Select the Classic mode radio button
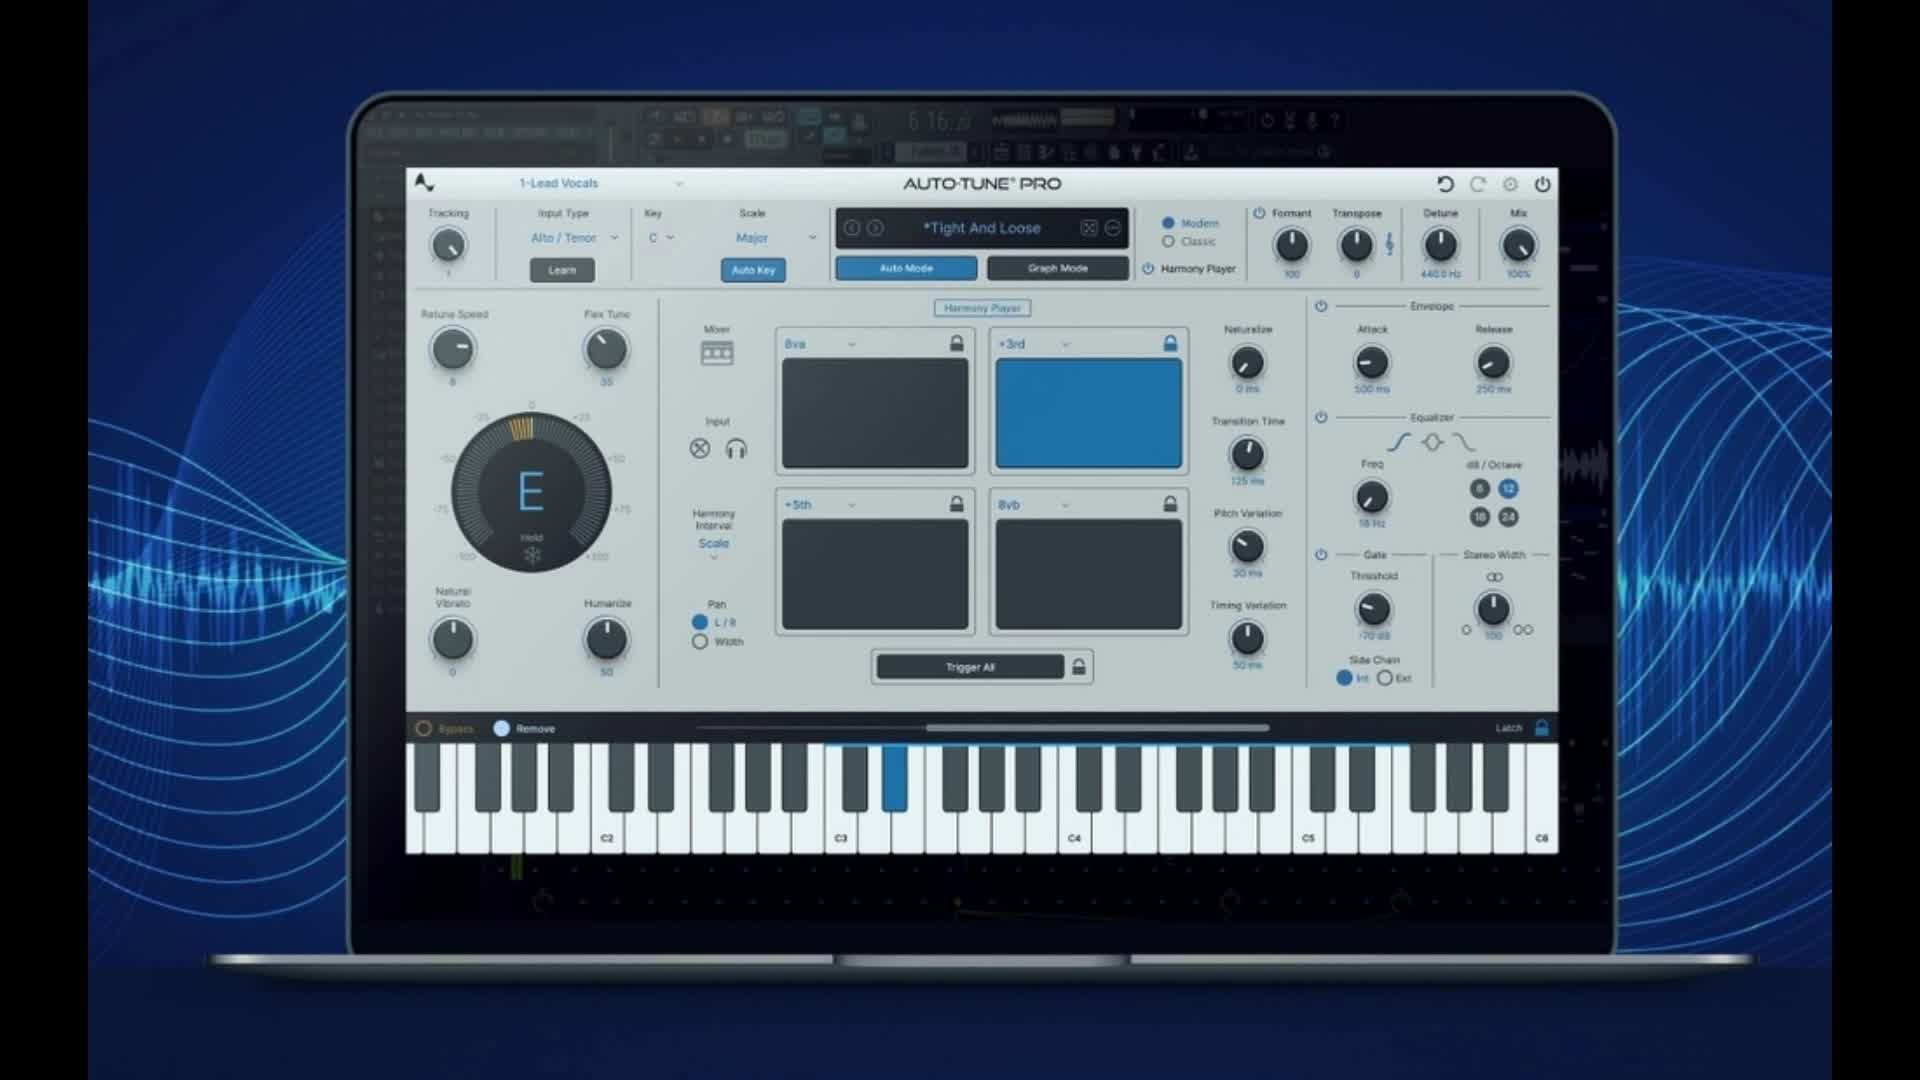Screen dimensions: 1920x1080 pos(1167,240)
